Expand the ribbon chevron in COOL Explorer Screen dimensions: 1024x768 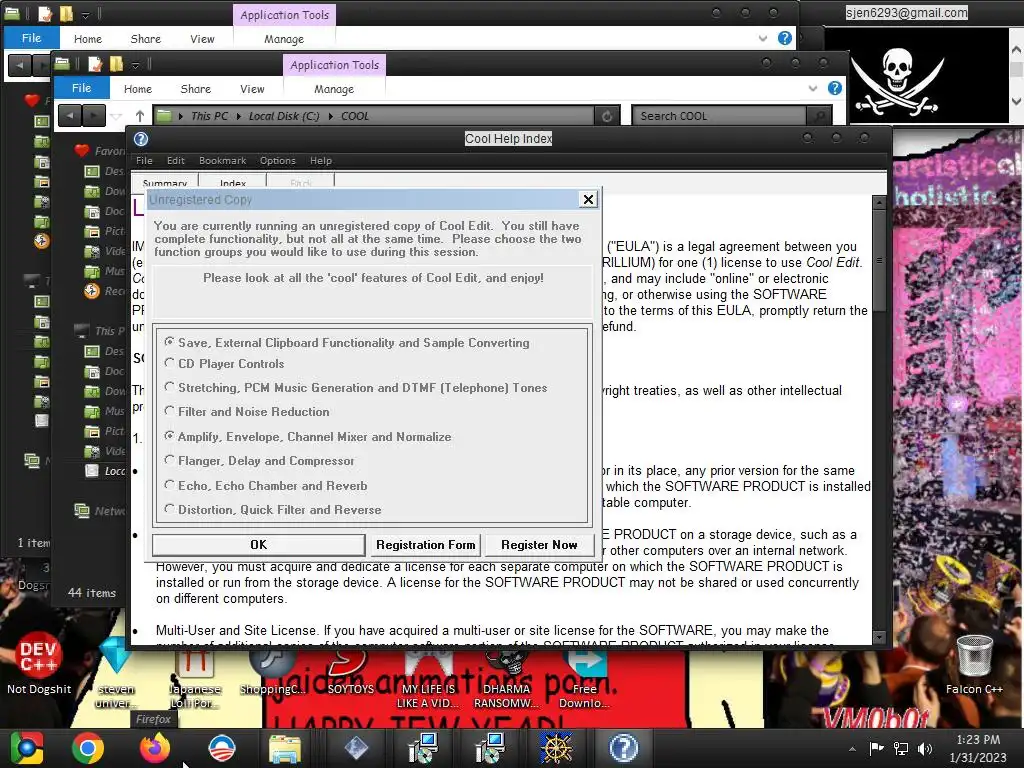(812, 88)
